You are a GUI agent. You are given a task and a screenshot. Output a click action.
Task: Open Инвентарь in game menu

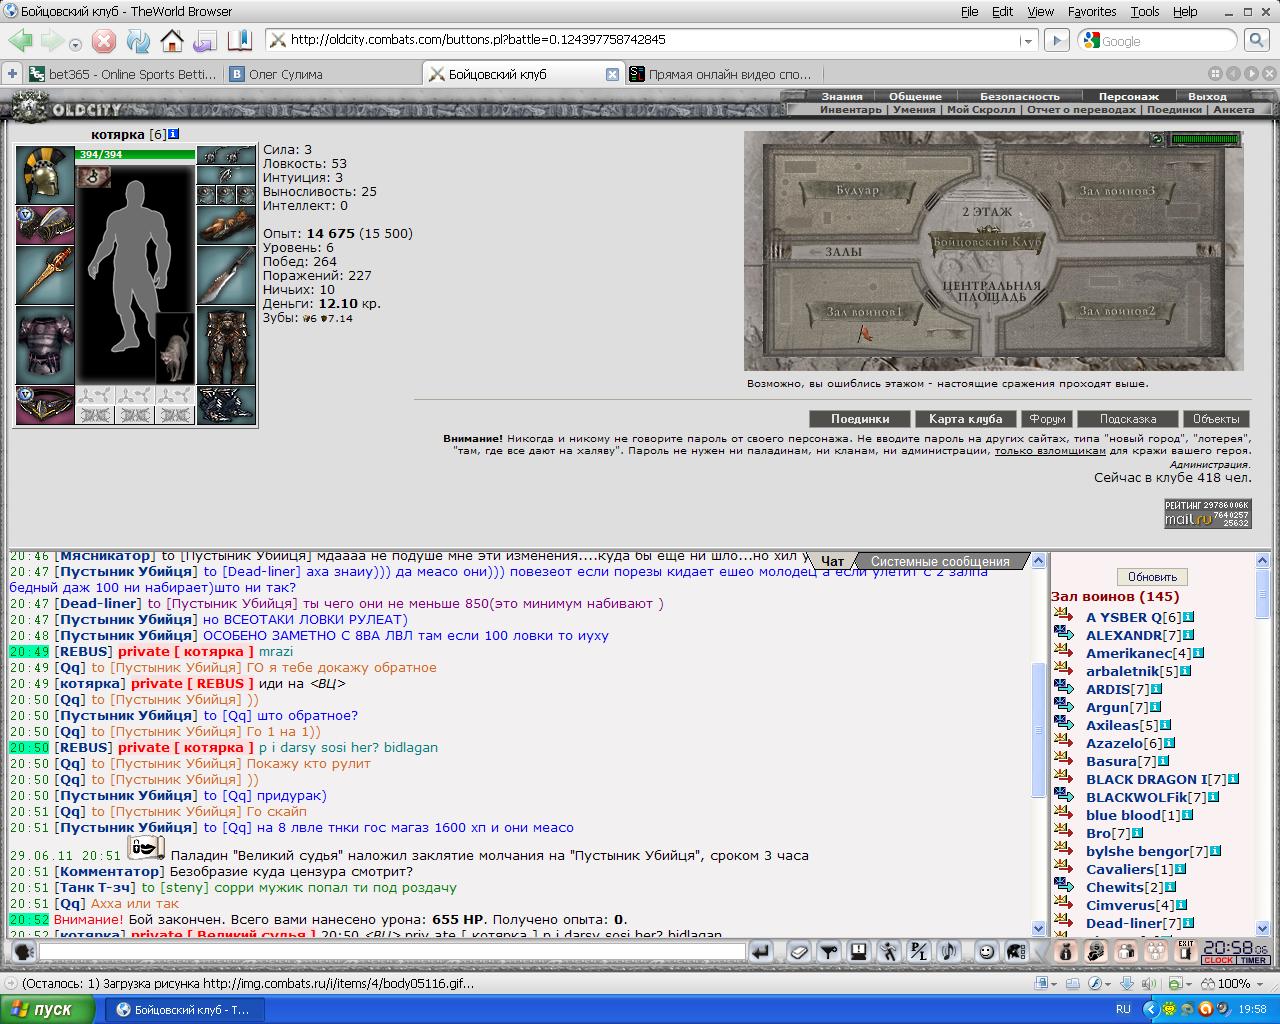point(851,110)
